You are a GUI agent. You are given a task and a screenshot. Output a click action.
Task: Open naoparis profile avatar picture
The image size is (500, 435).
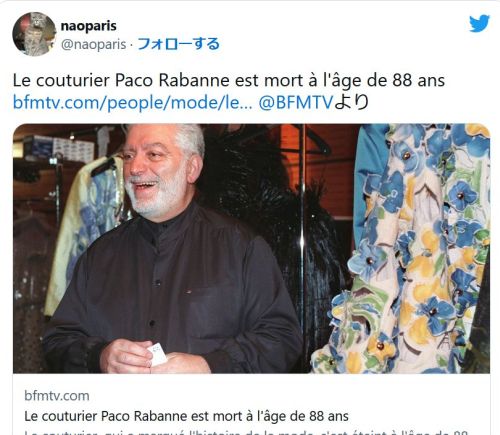34,34
